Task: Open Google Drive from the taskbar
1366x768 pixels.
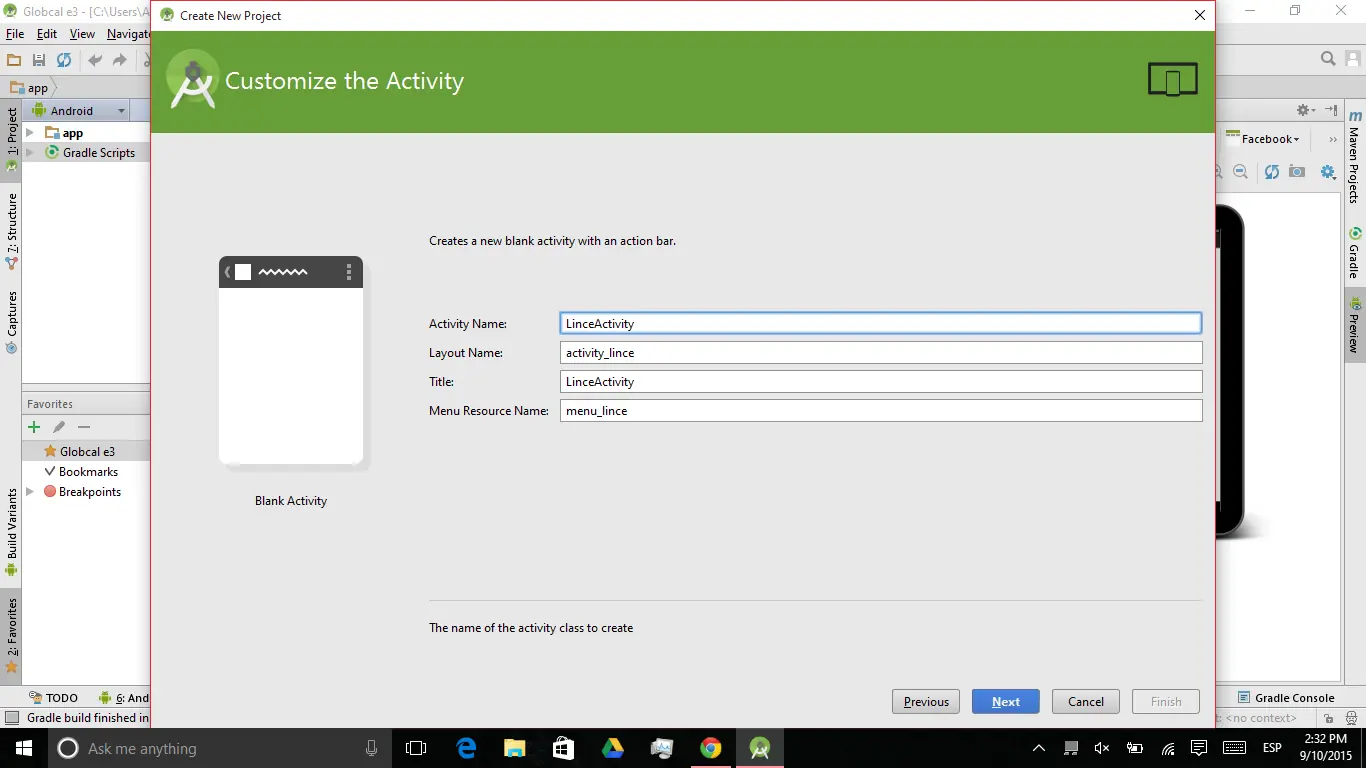Action: pyautogui.click(x=613, y=748)
